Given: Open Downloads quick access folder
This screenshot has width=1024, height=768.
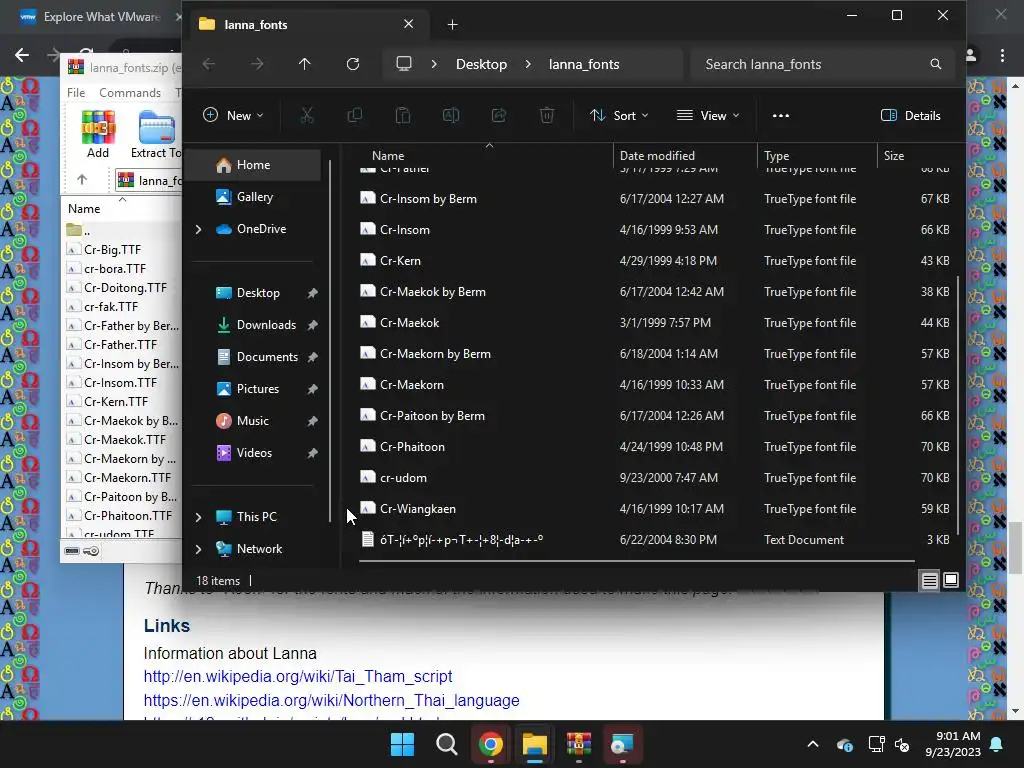Looking at the screenshot, I should (266, 325).
